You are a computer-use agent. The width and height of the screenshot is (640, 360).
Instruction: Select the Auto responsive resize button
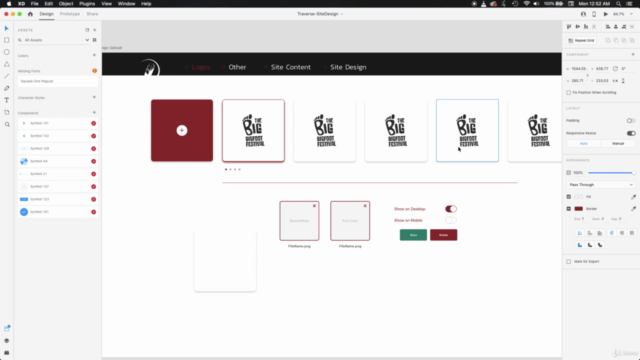click(584, 144)
